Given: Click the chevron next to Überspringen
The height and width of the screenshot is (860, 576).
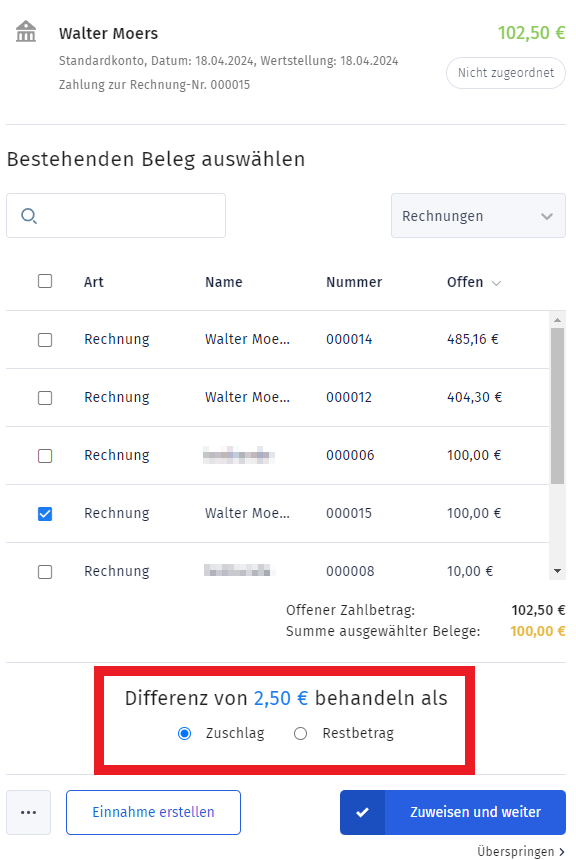Looking at the screenshot, I should point(562,852).
